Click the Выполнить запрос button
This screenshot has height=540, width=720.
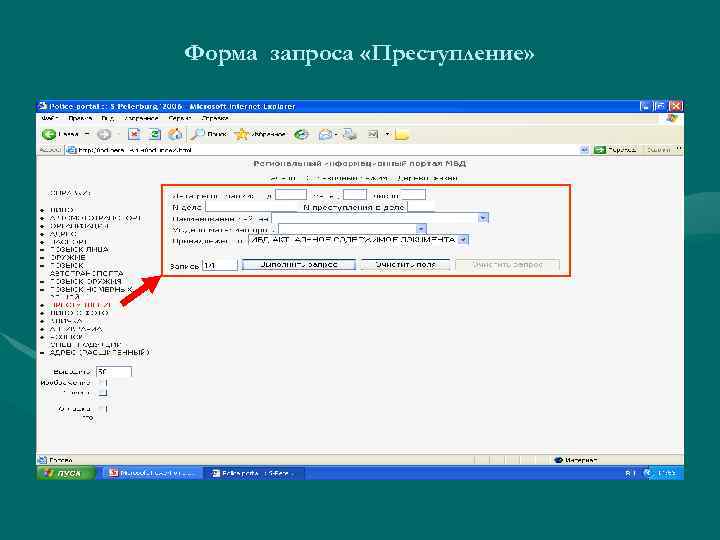click(x=299, y=265)
